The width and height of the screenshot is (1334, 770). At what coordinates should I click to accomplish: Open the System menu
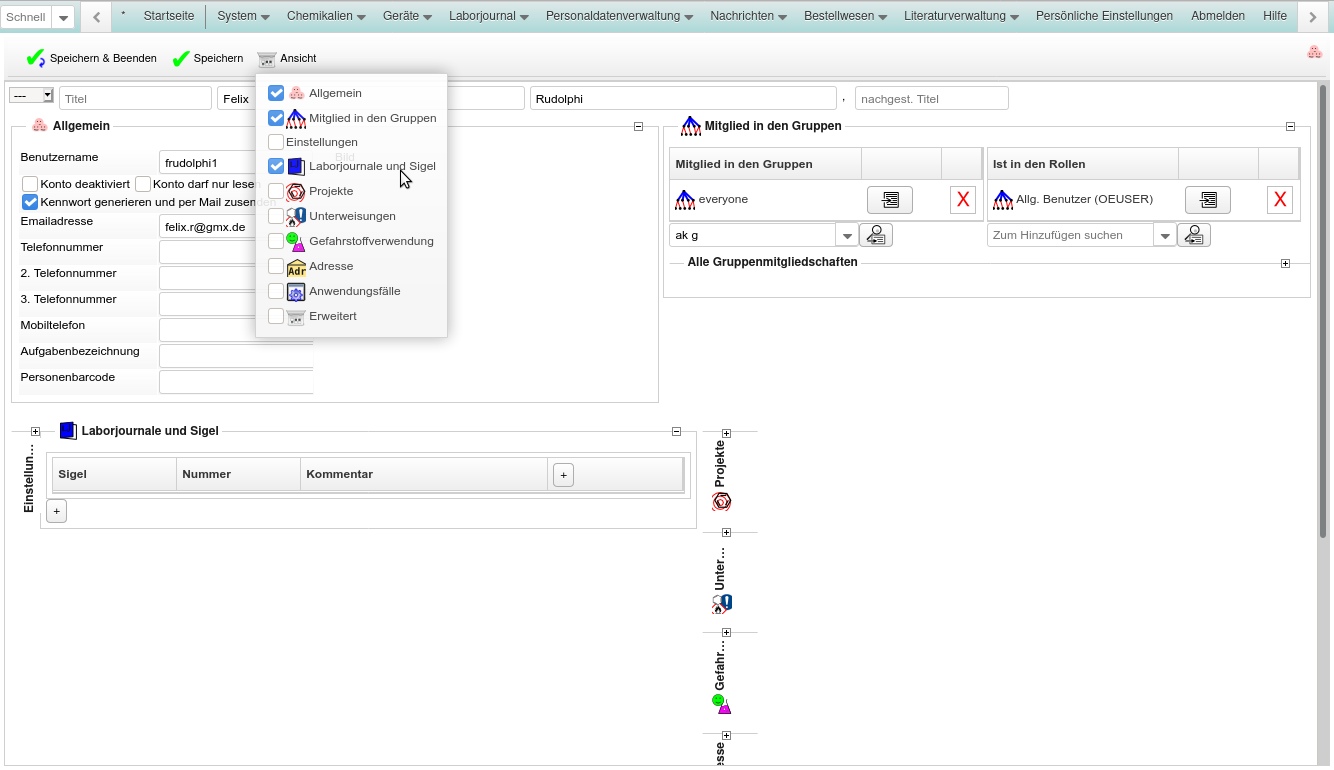click(x=243, y=16)
